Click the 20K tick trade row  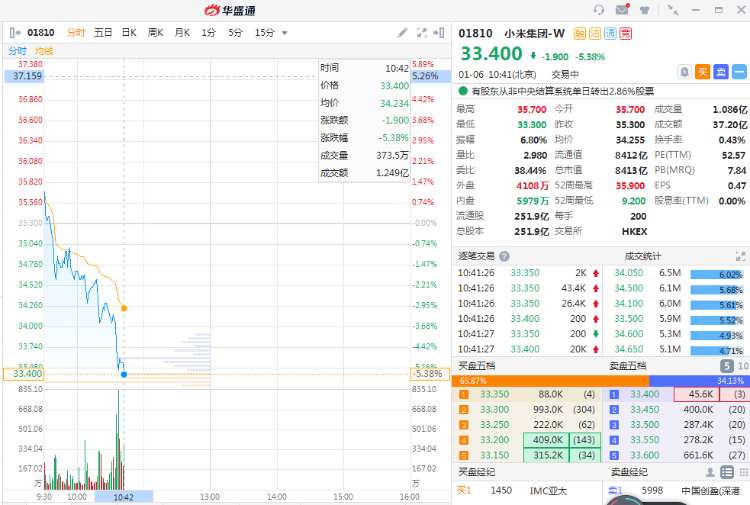point(529,350)
